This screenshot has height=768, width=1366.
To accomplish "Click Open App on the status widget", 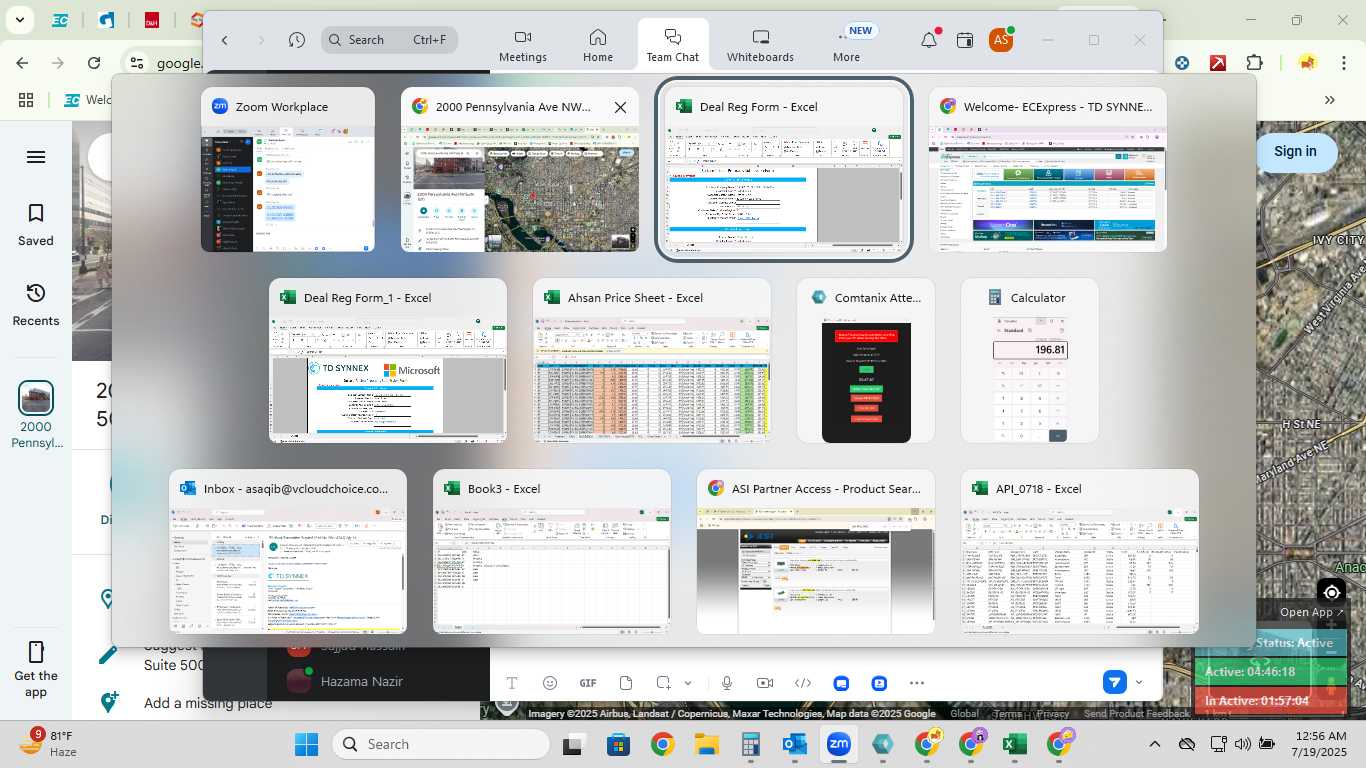I will (1312, 612).
